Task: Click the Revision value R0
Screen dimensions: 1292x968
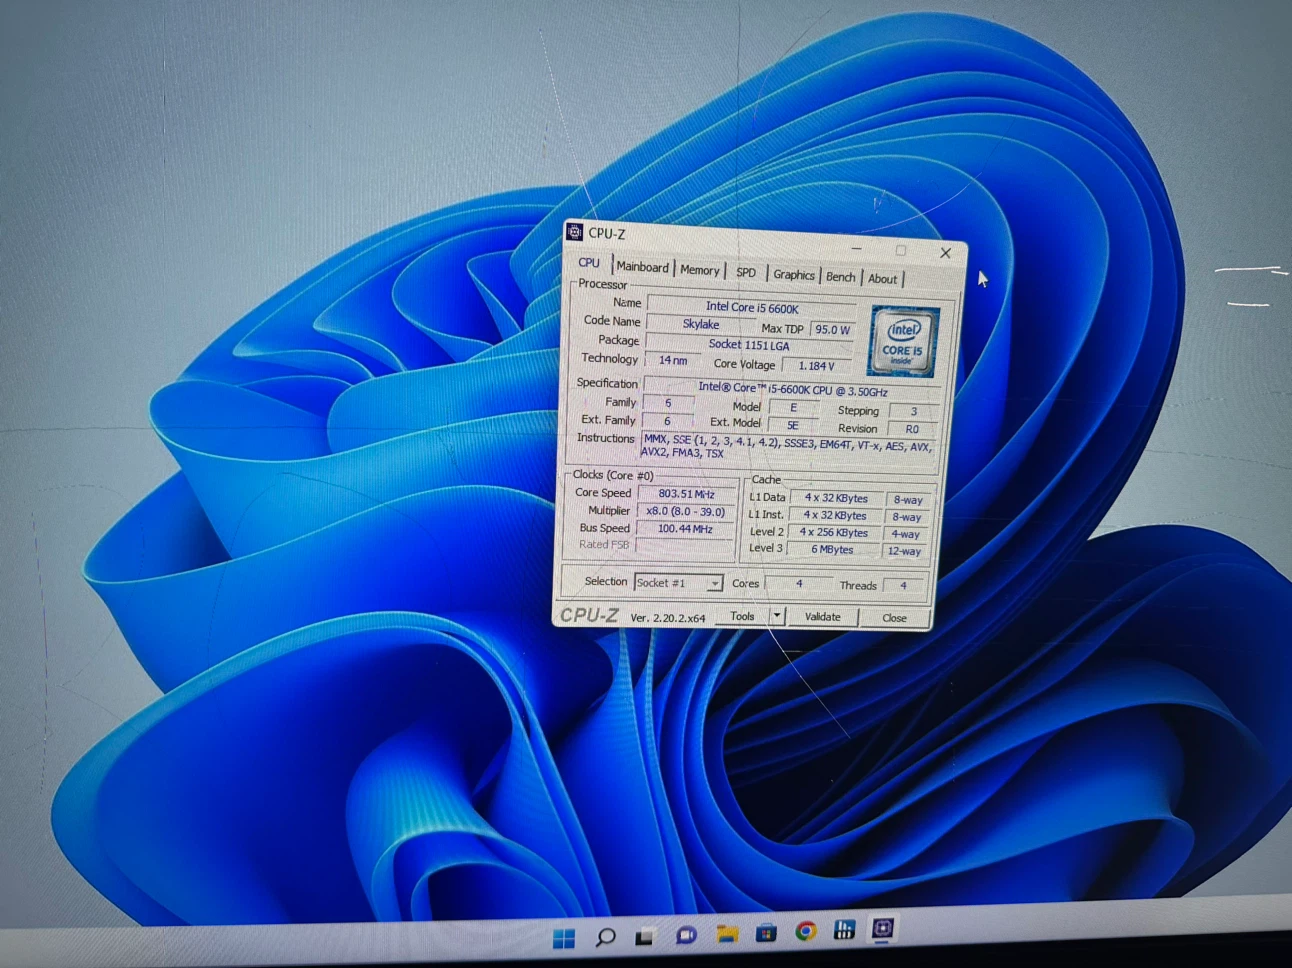Action: pyautogui.click(x=912, y=429)
